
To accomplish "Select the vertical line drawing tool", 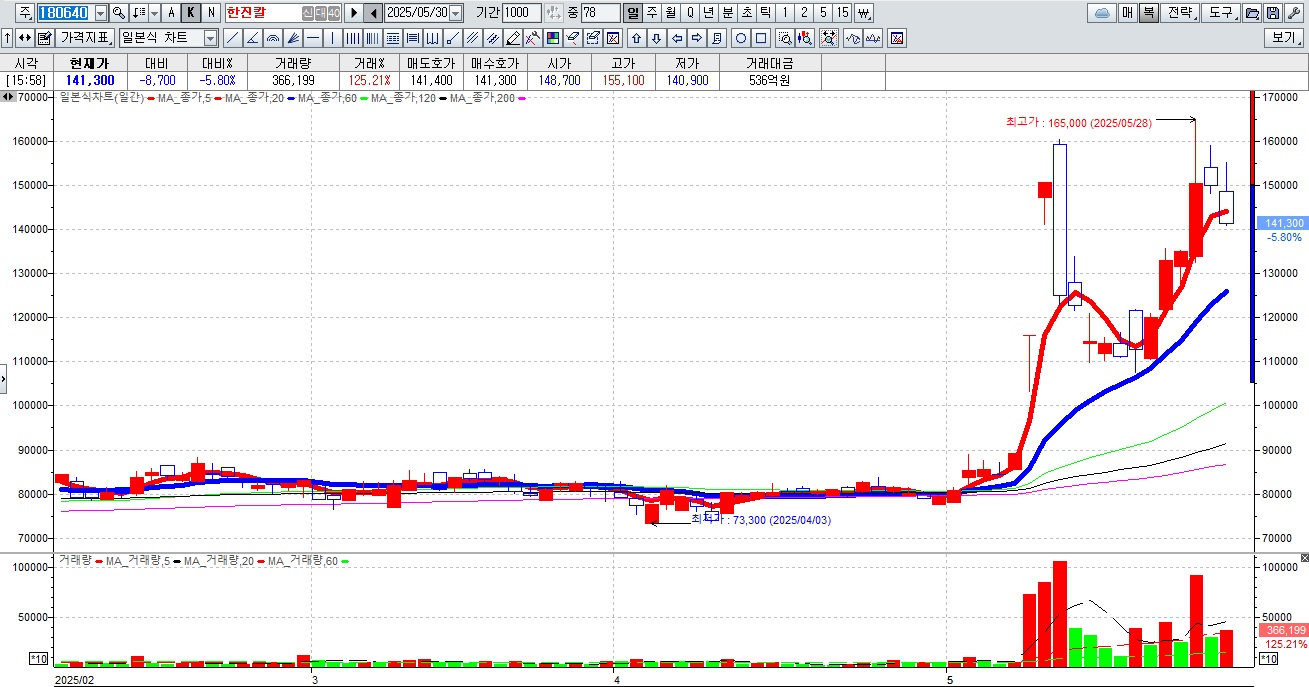I will 332,38.
